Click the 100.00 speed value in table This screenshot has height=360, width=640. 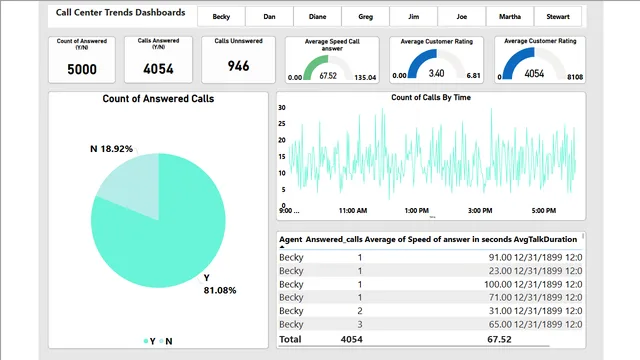(498, 284)
